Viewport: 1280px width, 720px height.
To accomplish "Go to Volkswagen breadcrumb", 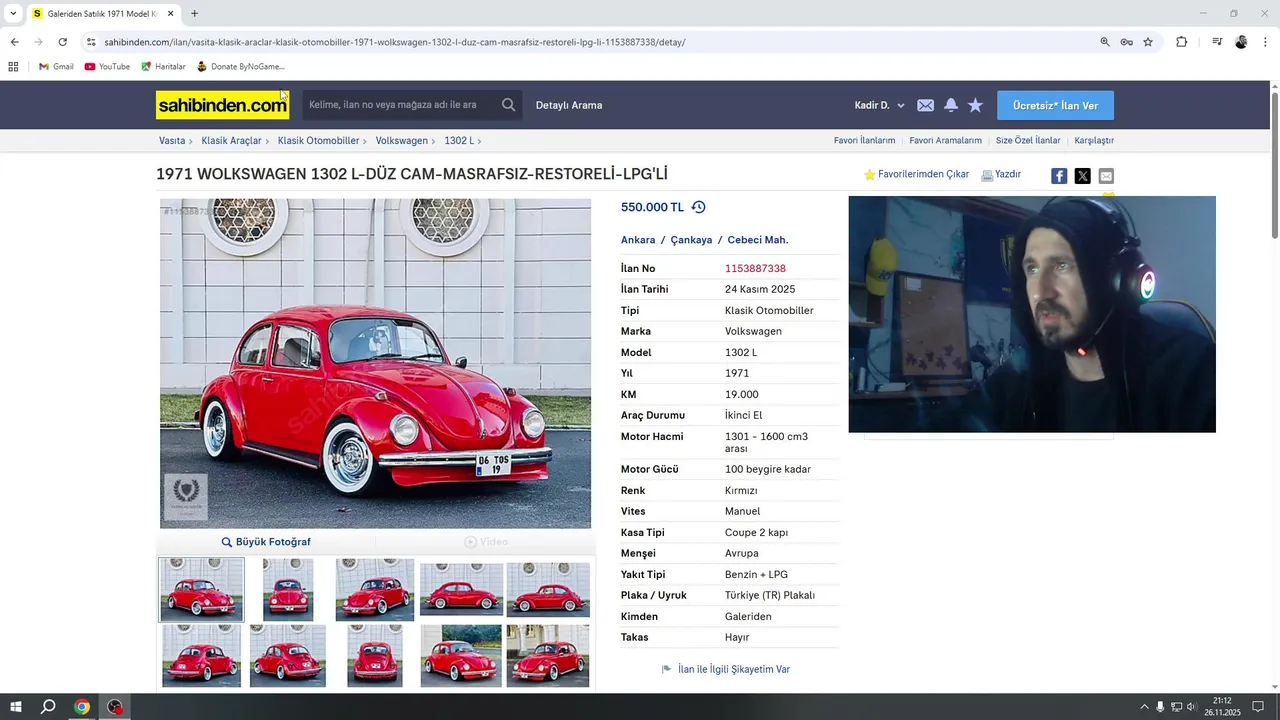I will 402,141.
